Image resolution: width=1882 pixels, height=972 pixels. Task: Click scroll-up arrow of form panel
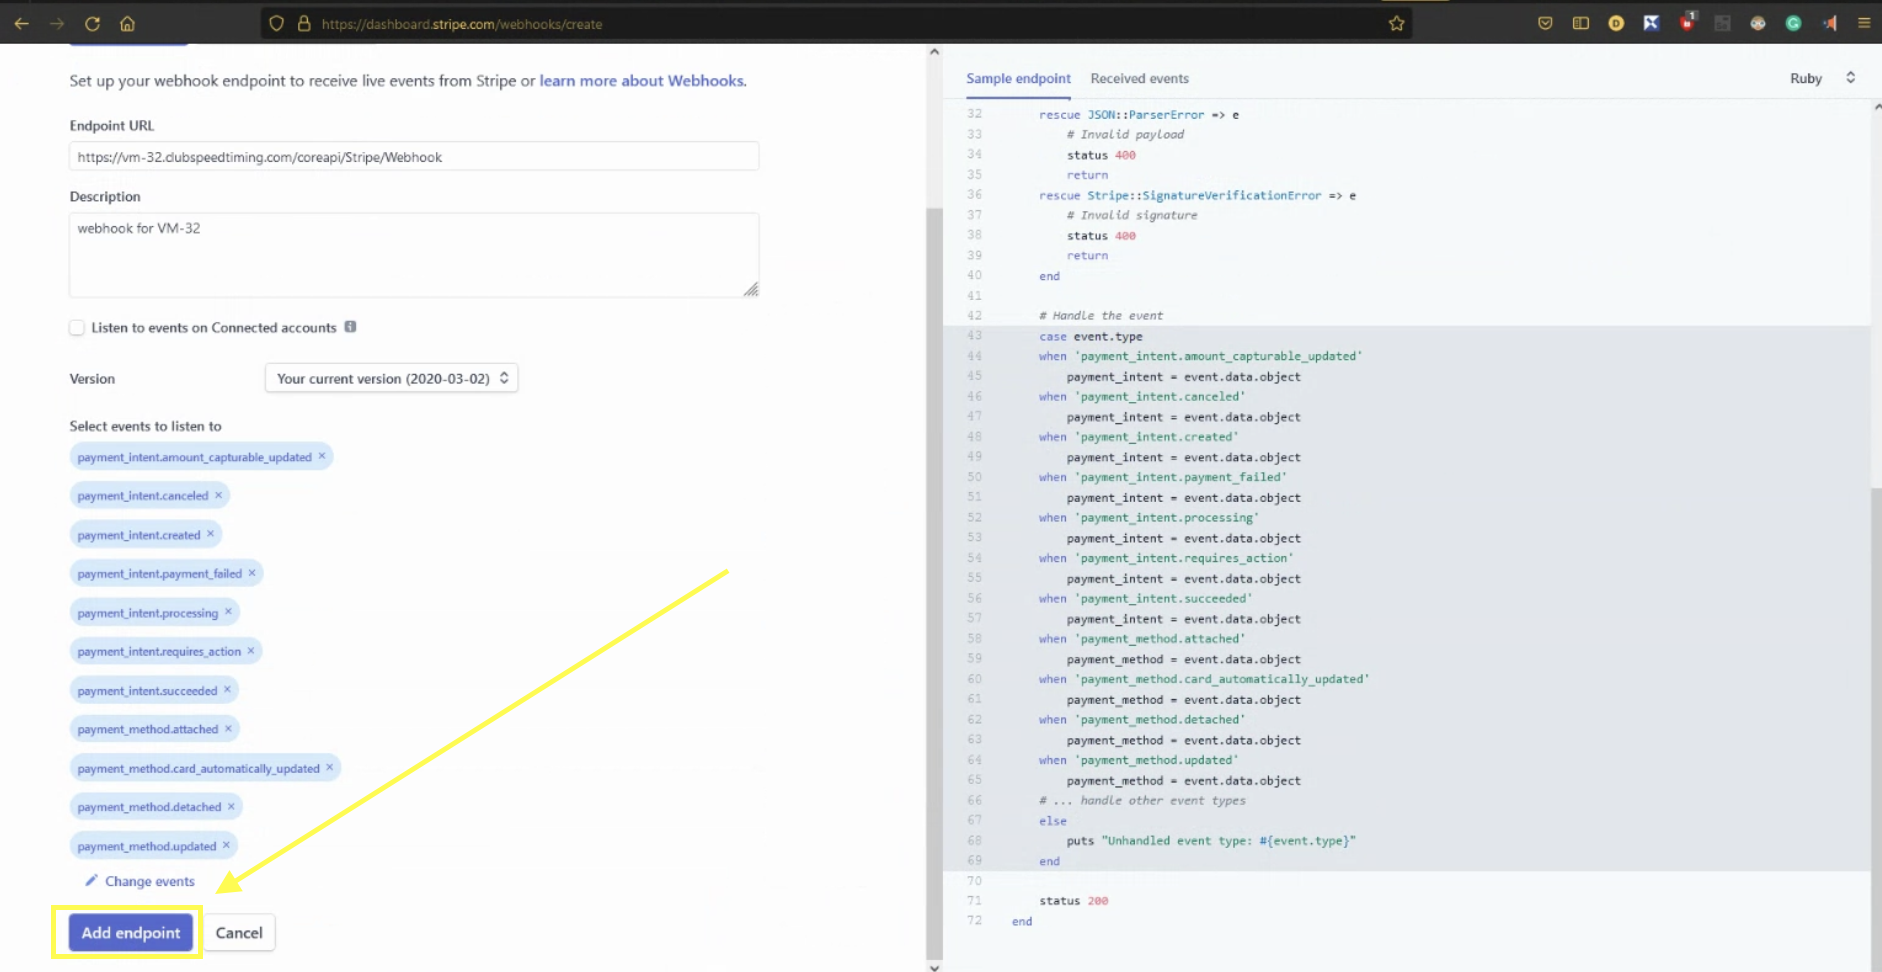[x=934, y=52]
